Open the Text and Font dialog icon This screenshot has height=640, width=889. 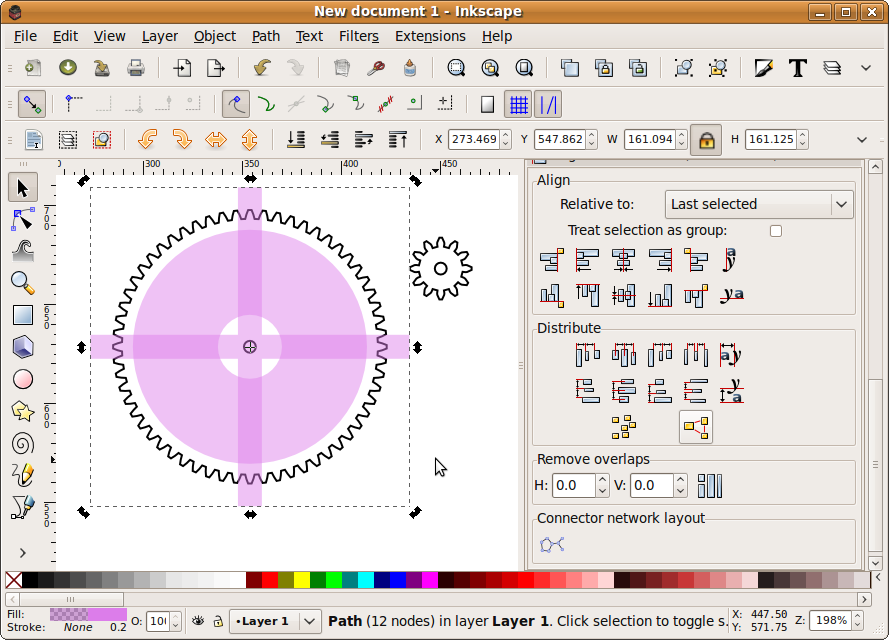(797, 68)
